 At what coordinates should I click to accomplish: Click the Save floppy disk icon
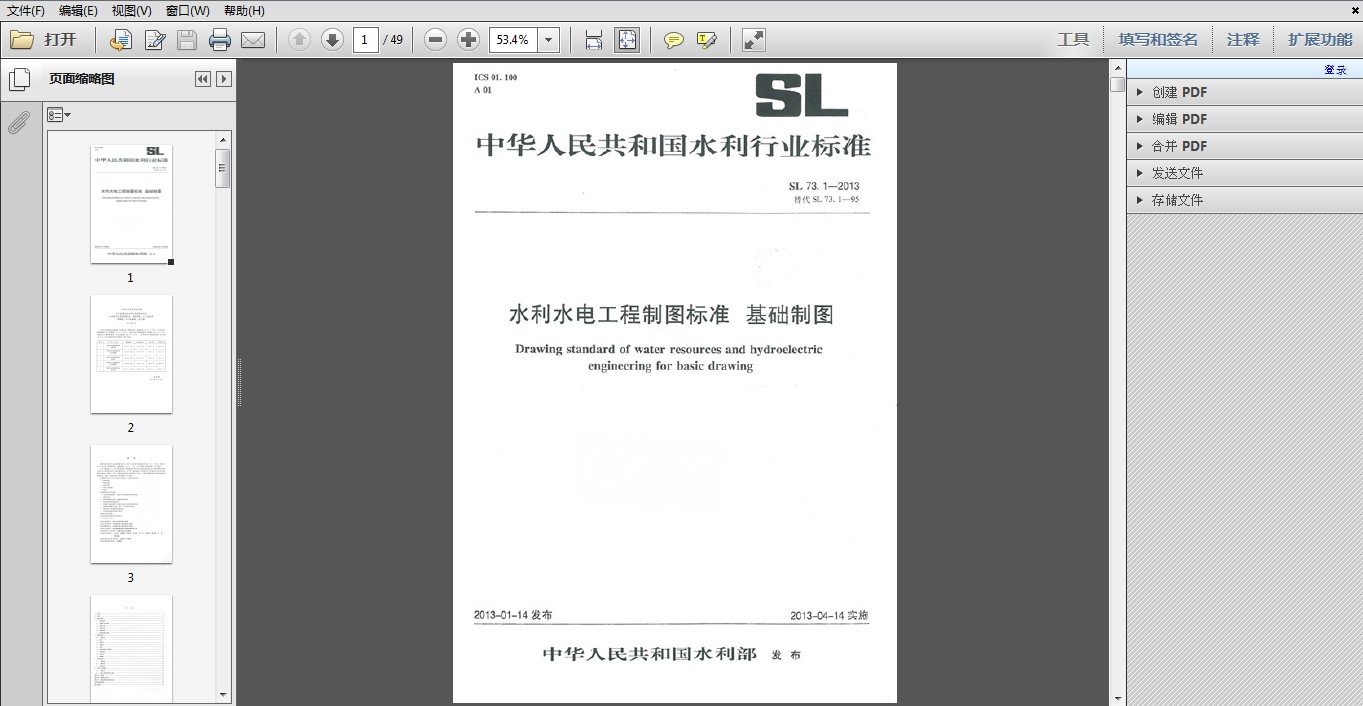click(x=187, y=40)
